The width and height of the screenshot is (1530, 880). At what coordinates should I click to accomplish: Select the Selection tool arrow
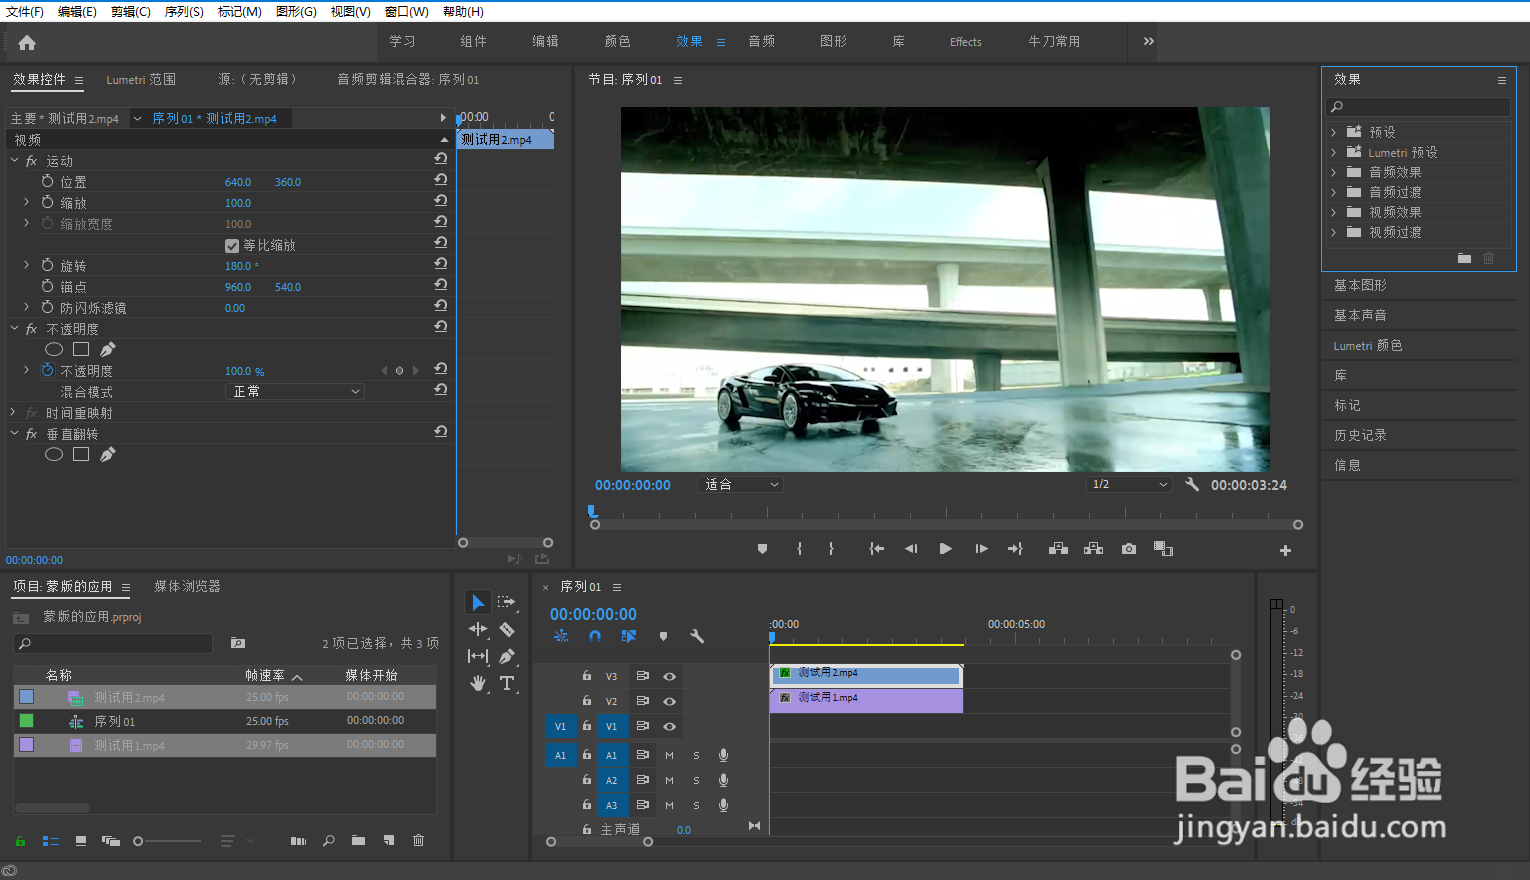(x=478, y=602)
